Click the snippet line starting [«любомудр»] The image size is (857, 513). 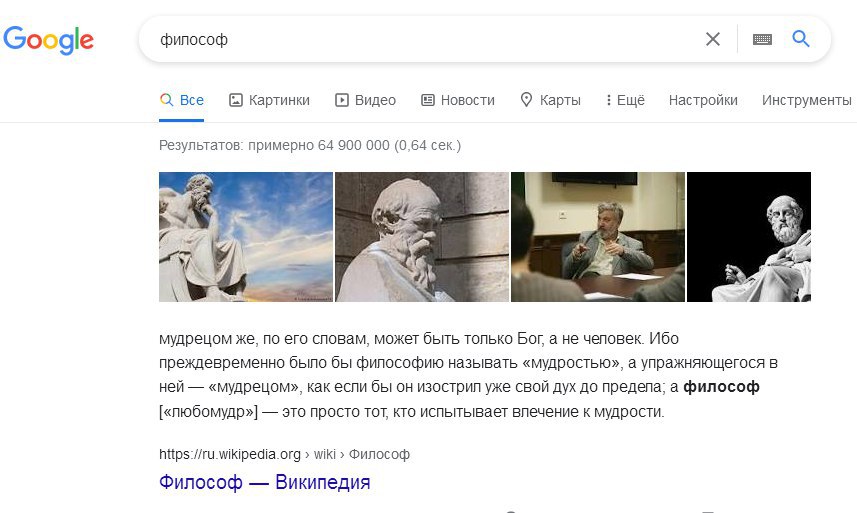(x=412, y=411)
